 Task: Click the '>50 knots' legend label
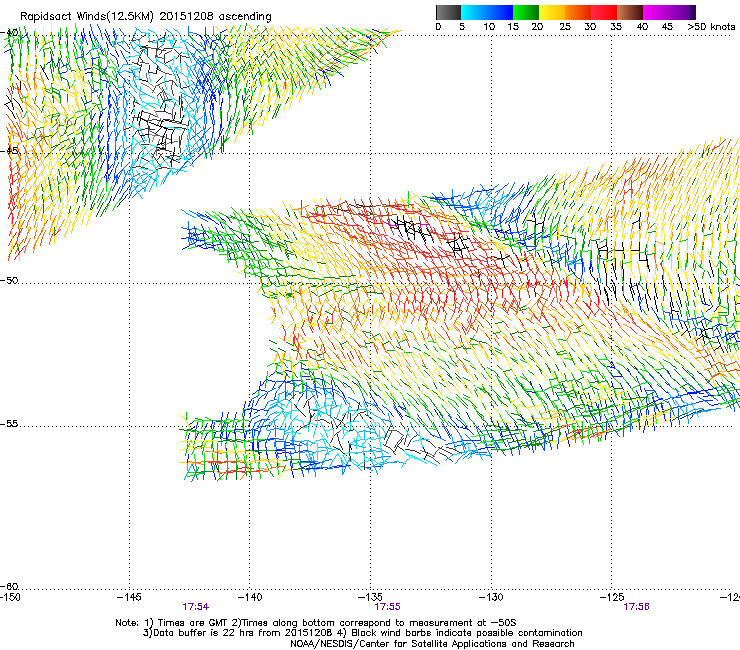pos(711,27)
